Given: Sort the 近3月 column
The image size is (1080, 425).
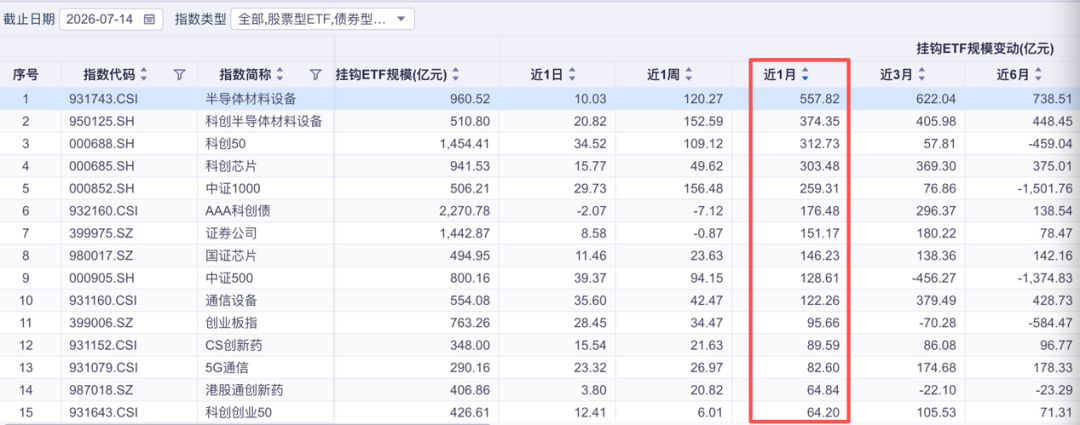Looking at the screenshot, I should click(922, 74).
